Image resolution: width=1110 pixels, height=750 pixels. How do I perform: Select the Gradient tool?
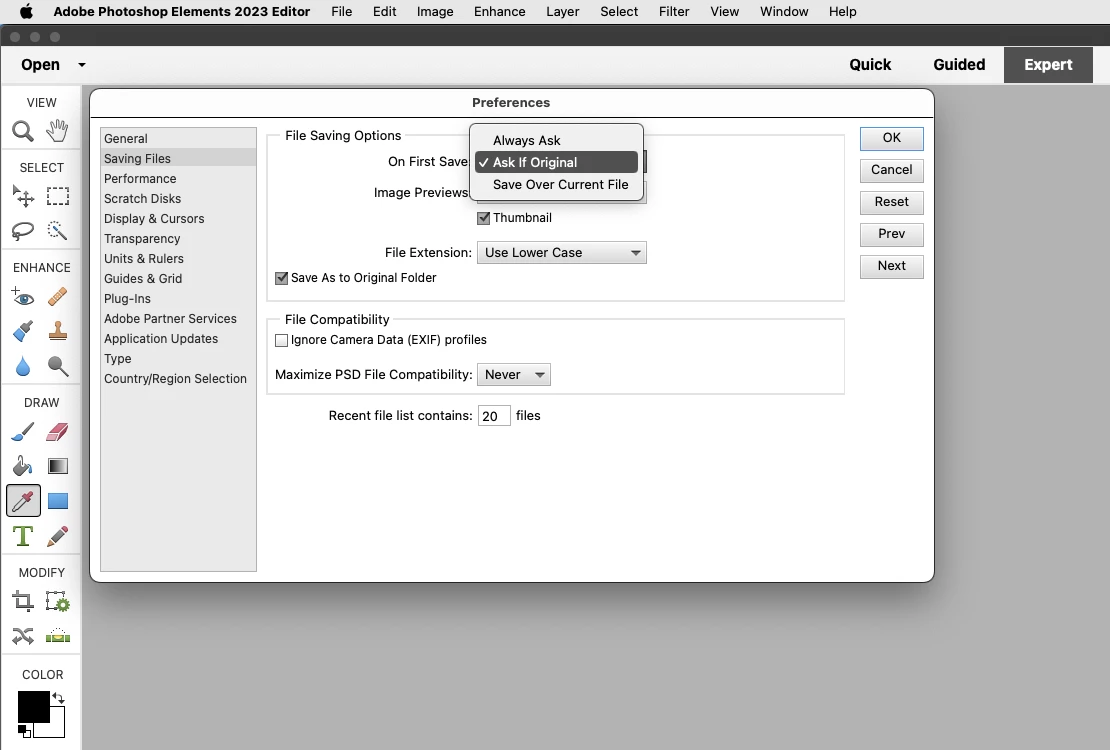[57, 466]
